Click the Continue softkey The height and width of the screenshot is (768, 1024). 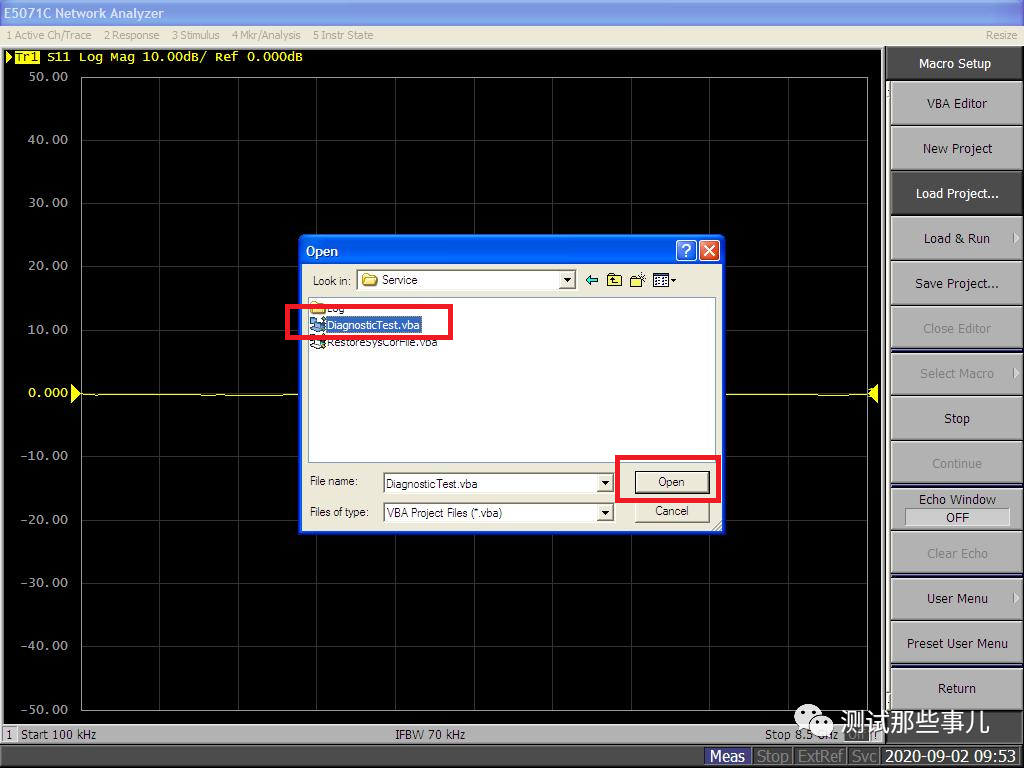point(956,464)
